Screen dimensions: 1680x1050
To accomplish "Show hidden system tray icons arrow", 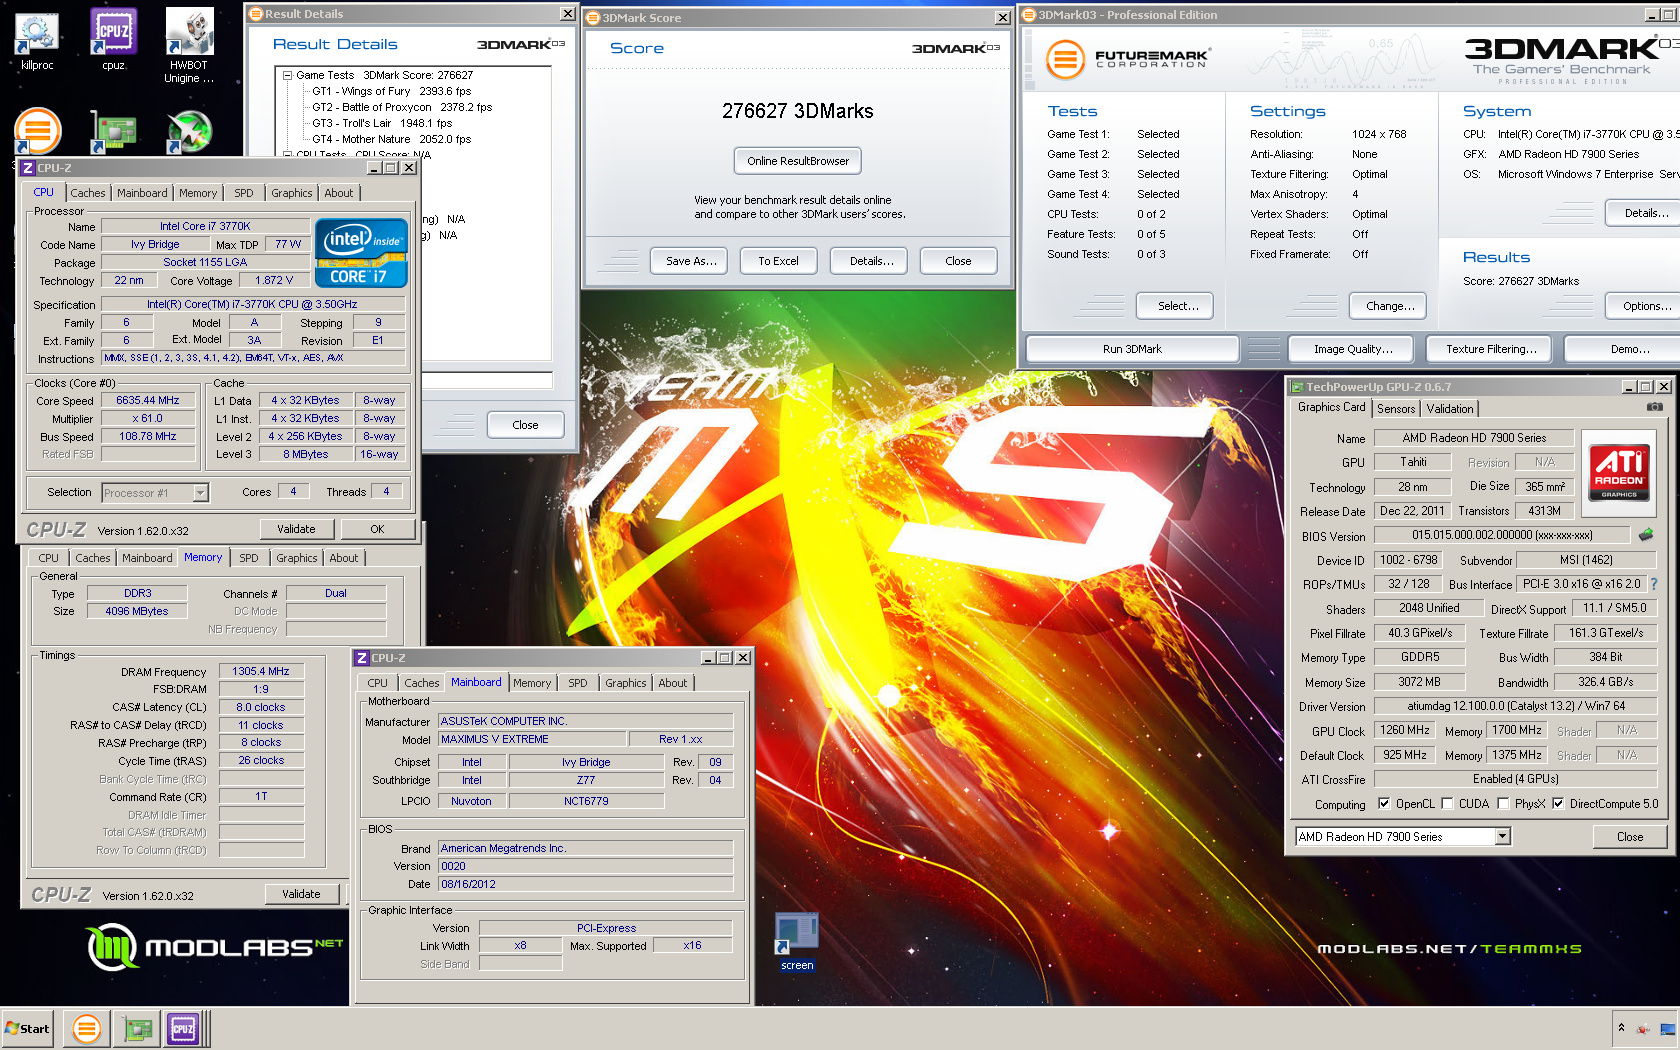I will pyautogui.click(x=1621, y=1028).
